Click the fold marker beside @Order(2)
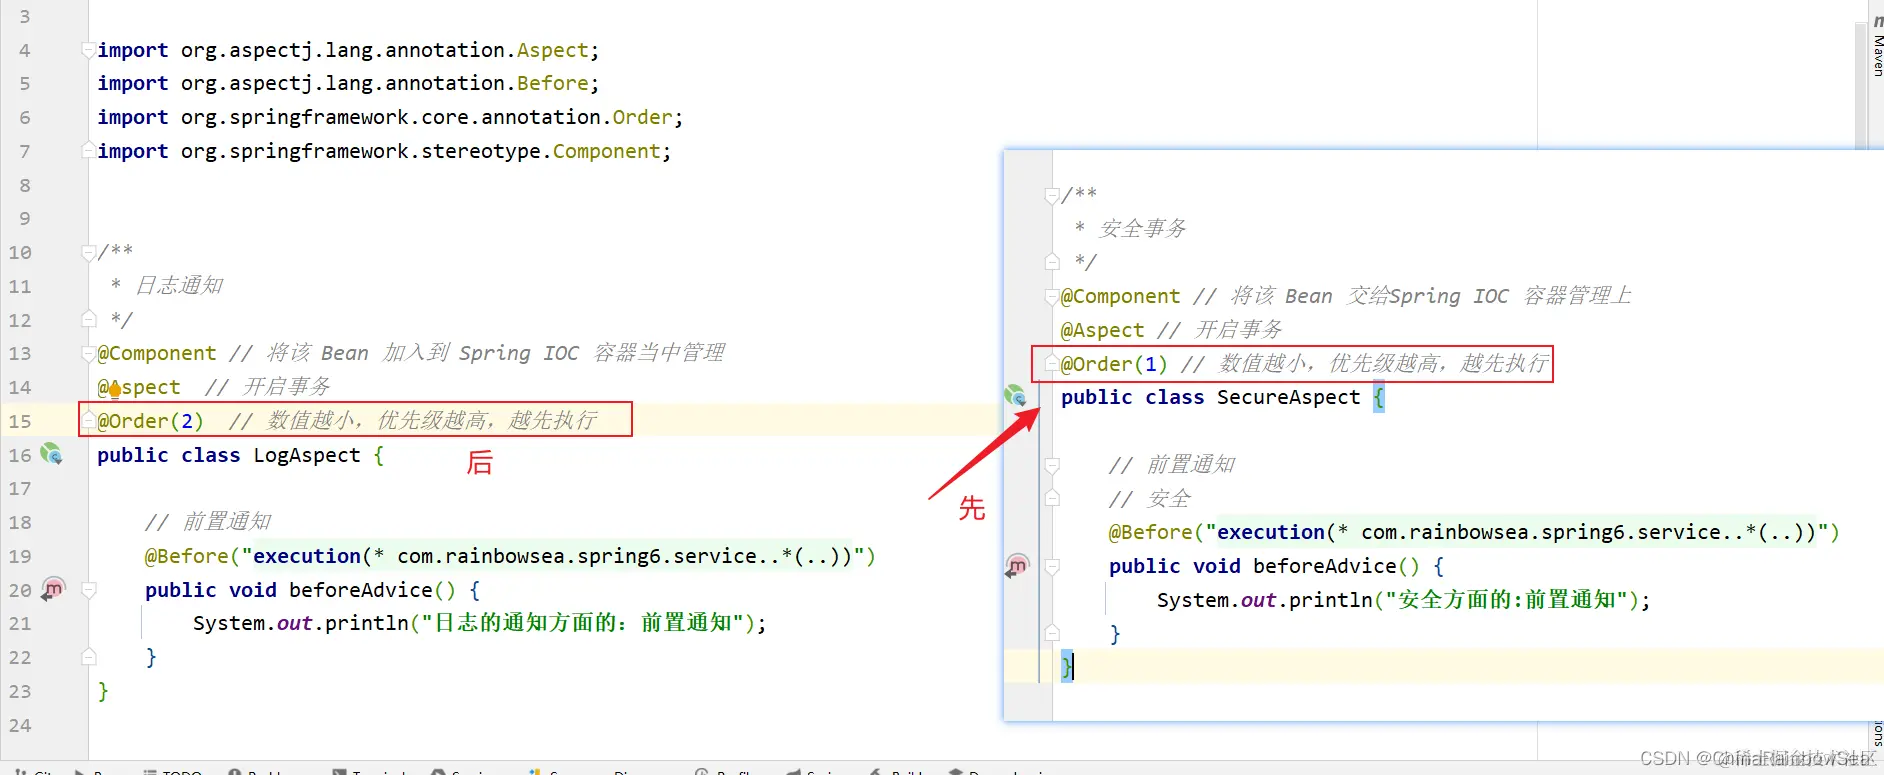1884x775 pixels. (x=89, y=420)
